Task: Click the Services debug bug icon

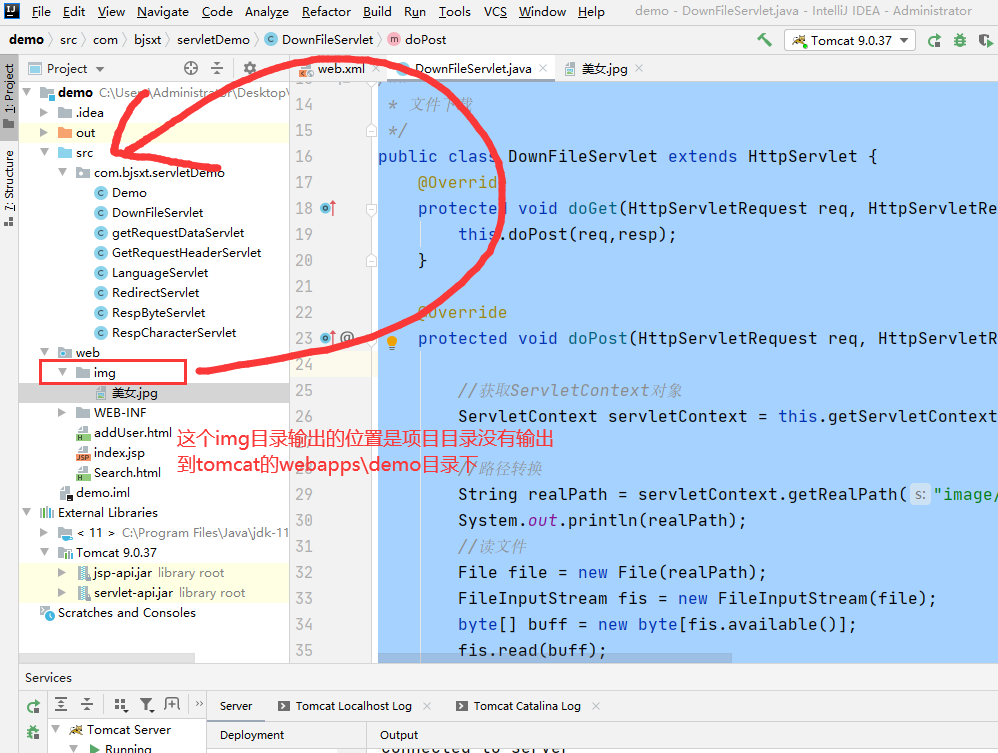Action: coord(33,732)
